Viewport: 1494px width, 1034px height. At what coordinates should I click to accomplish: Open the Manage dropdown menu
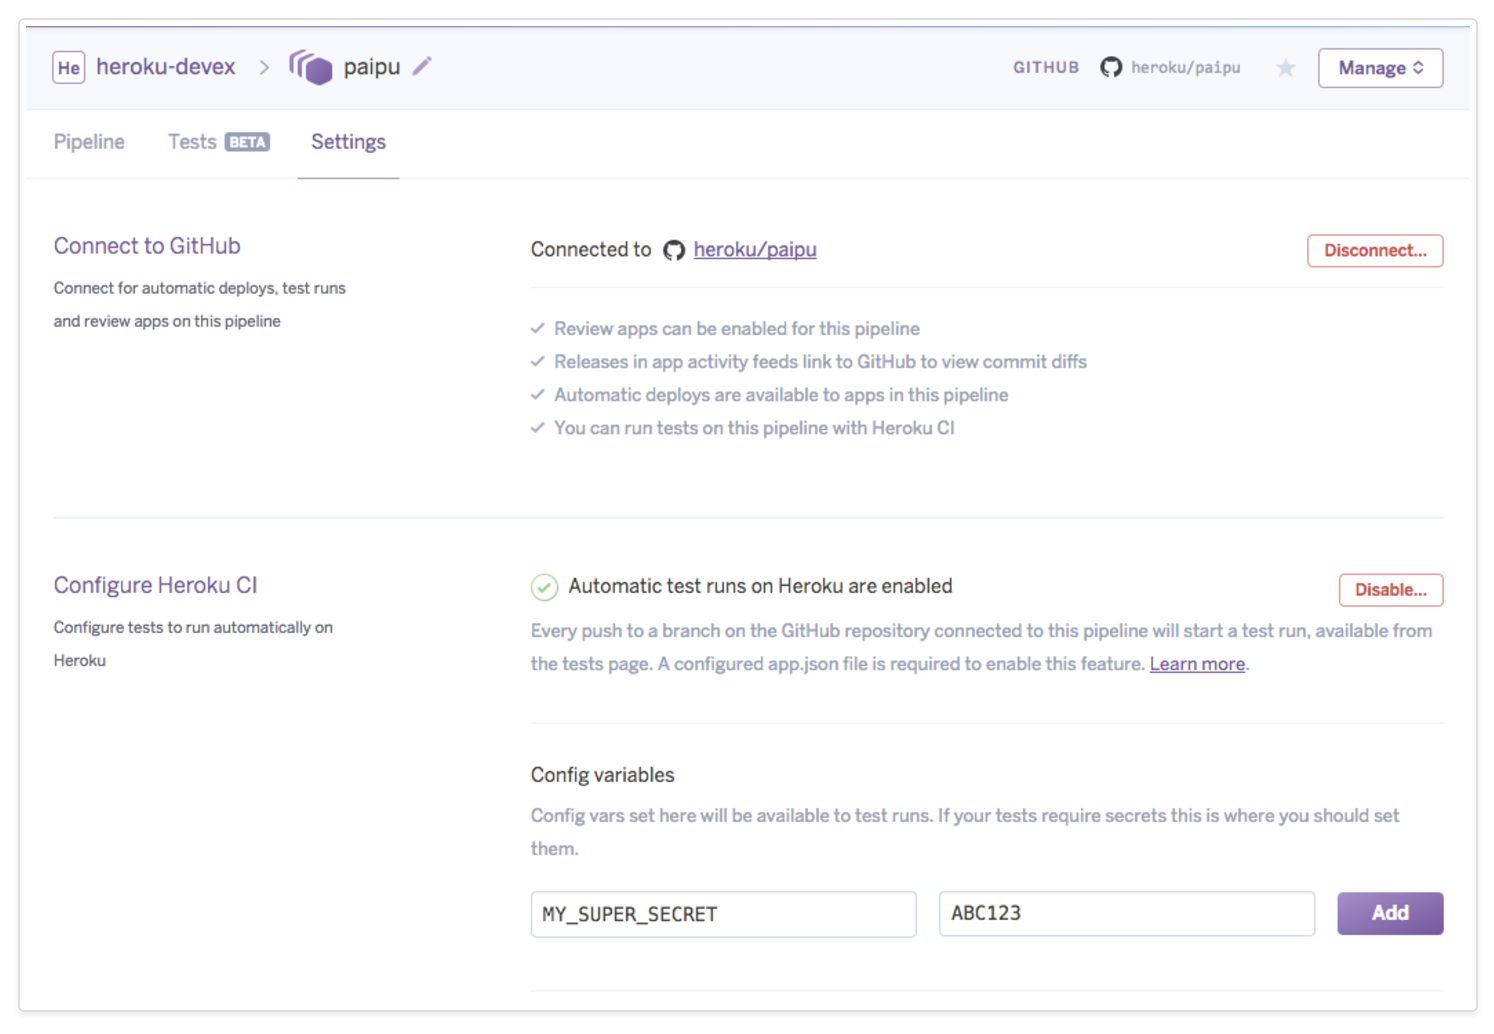click(1380, 68)
